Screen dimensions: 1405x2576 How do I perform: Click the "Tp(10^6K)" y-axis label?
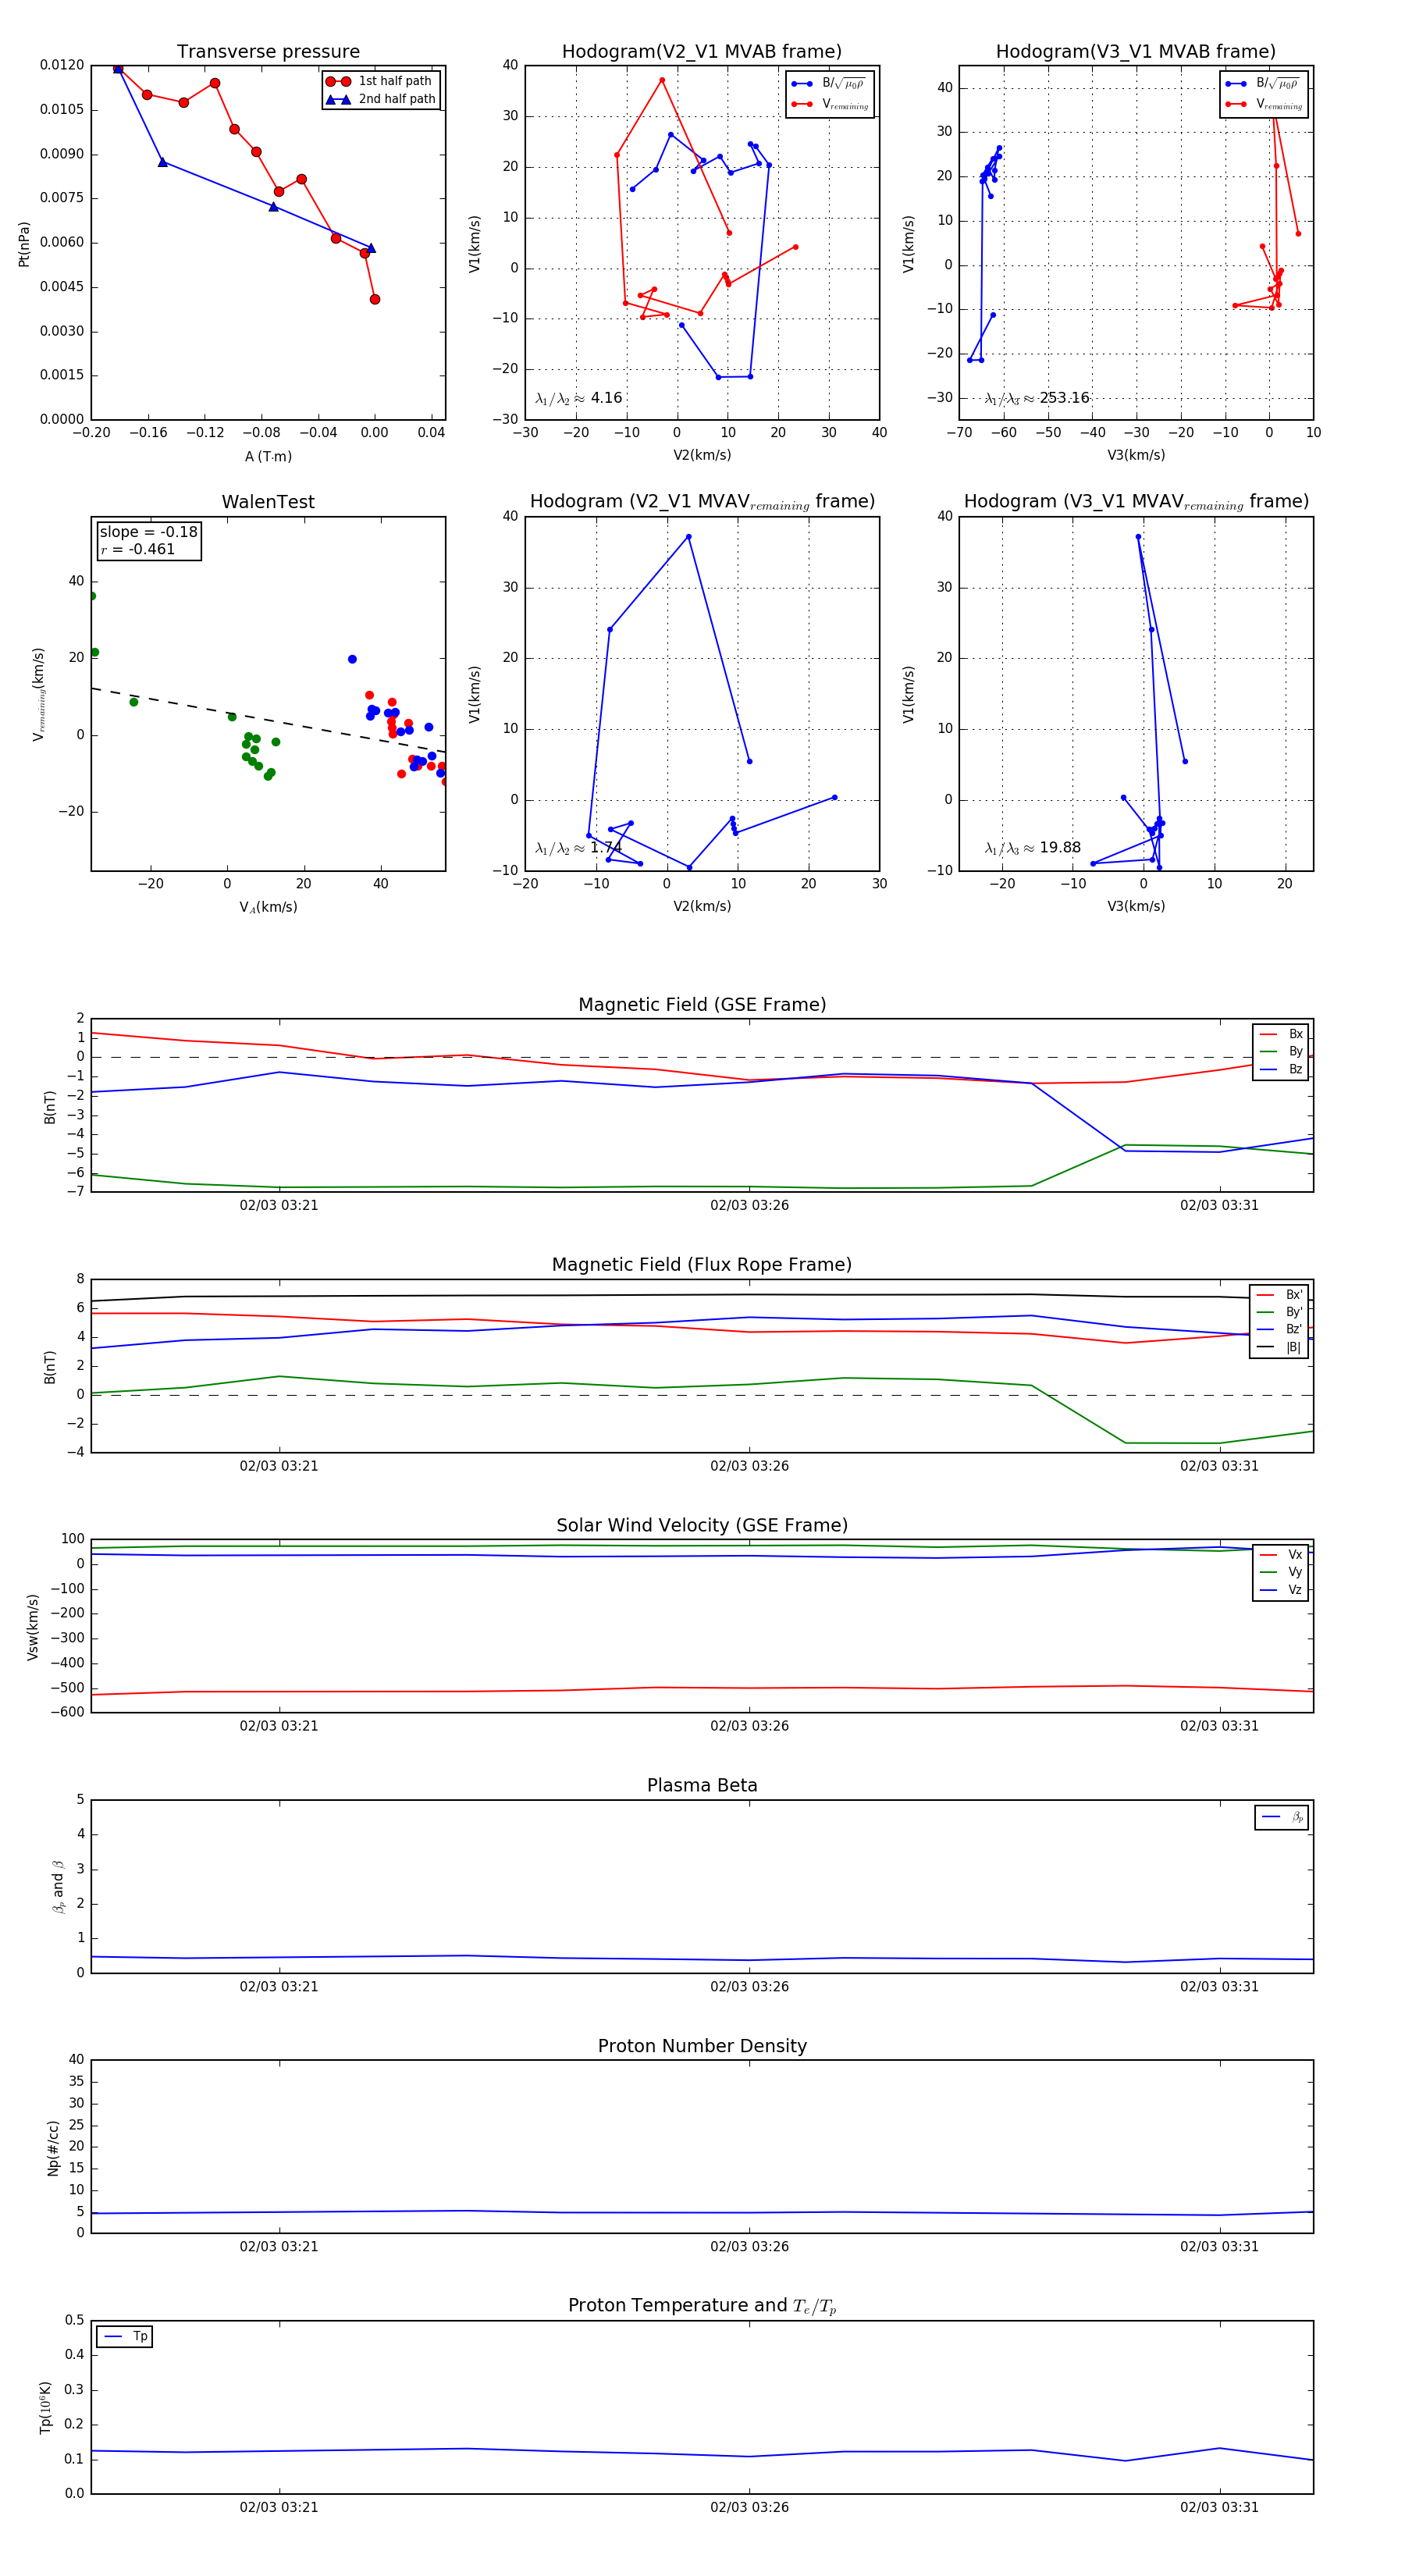pos(45,2407)
